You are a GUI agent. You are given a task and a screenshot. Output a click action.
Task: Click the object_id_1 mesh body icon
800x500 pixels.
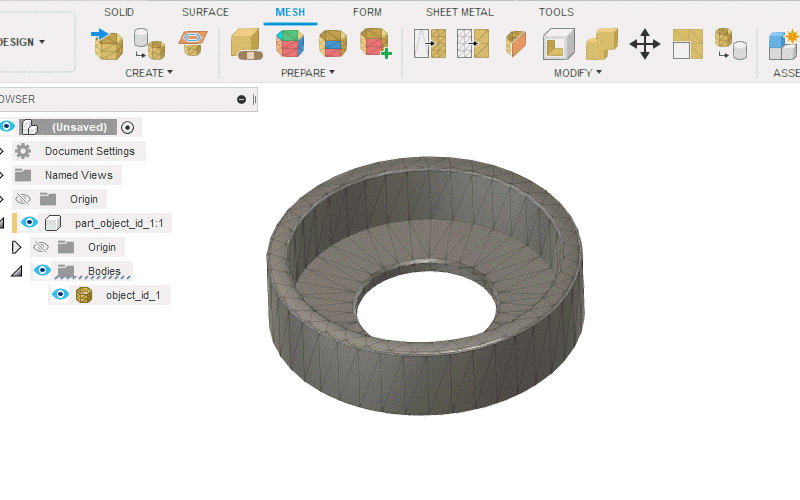[84, 295]
